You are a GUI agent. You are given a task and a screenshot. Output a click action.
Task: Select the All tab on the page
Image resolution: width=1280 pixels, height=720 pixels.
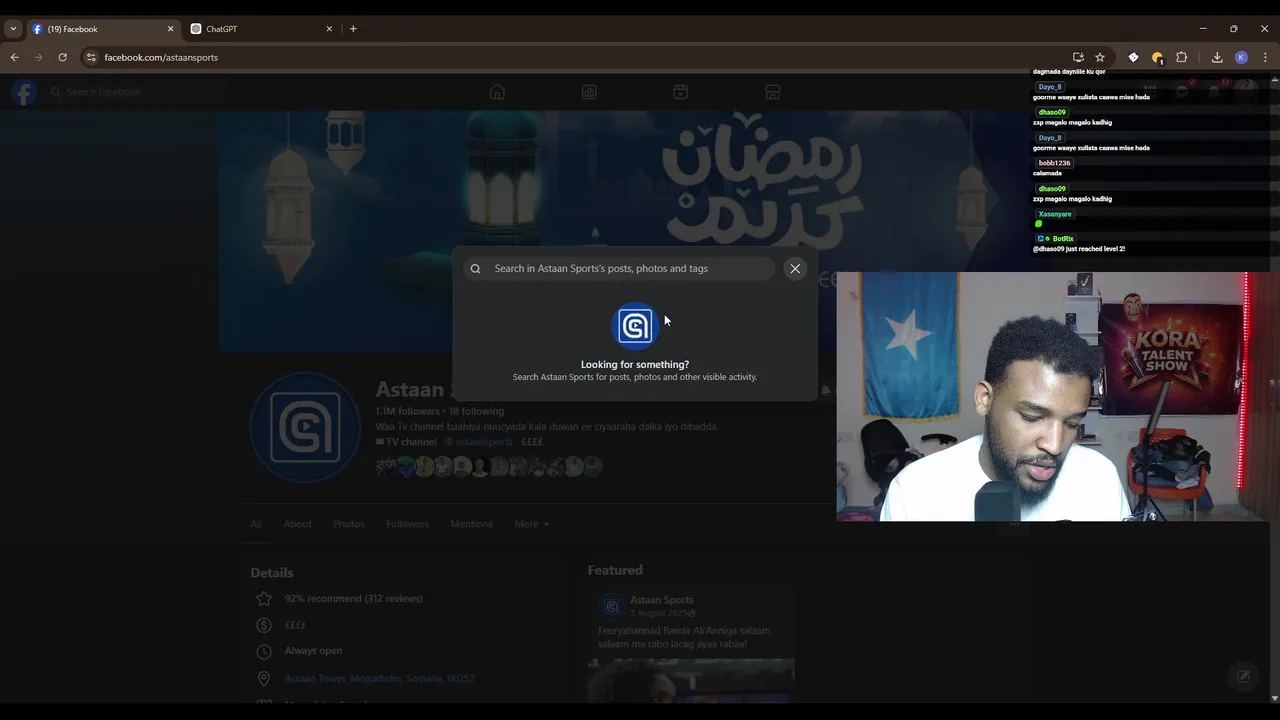tap(256, 524)
